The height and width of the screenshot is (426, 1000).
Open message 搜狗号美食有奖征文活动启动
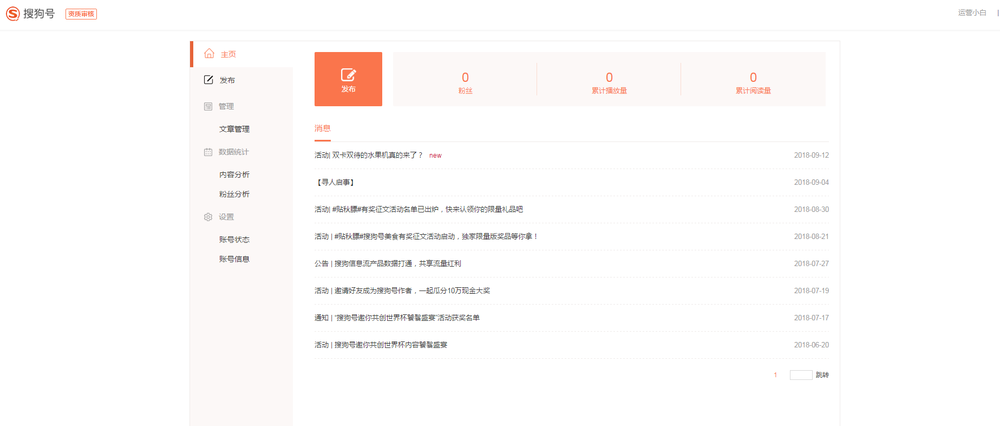click(427, 237)
